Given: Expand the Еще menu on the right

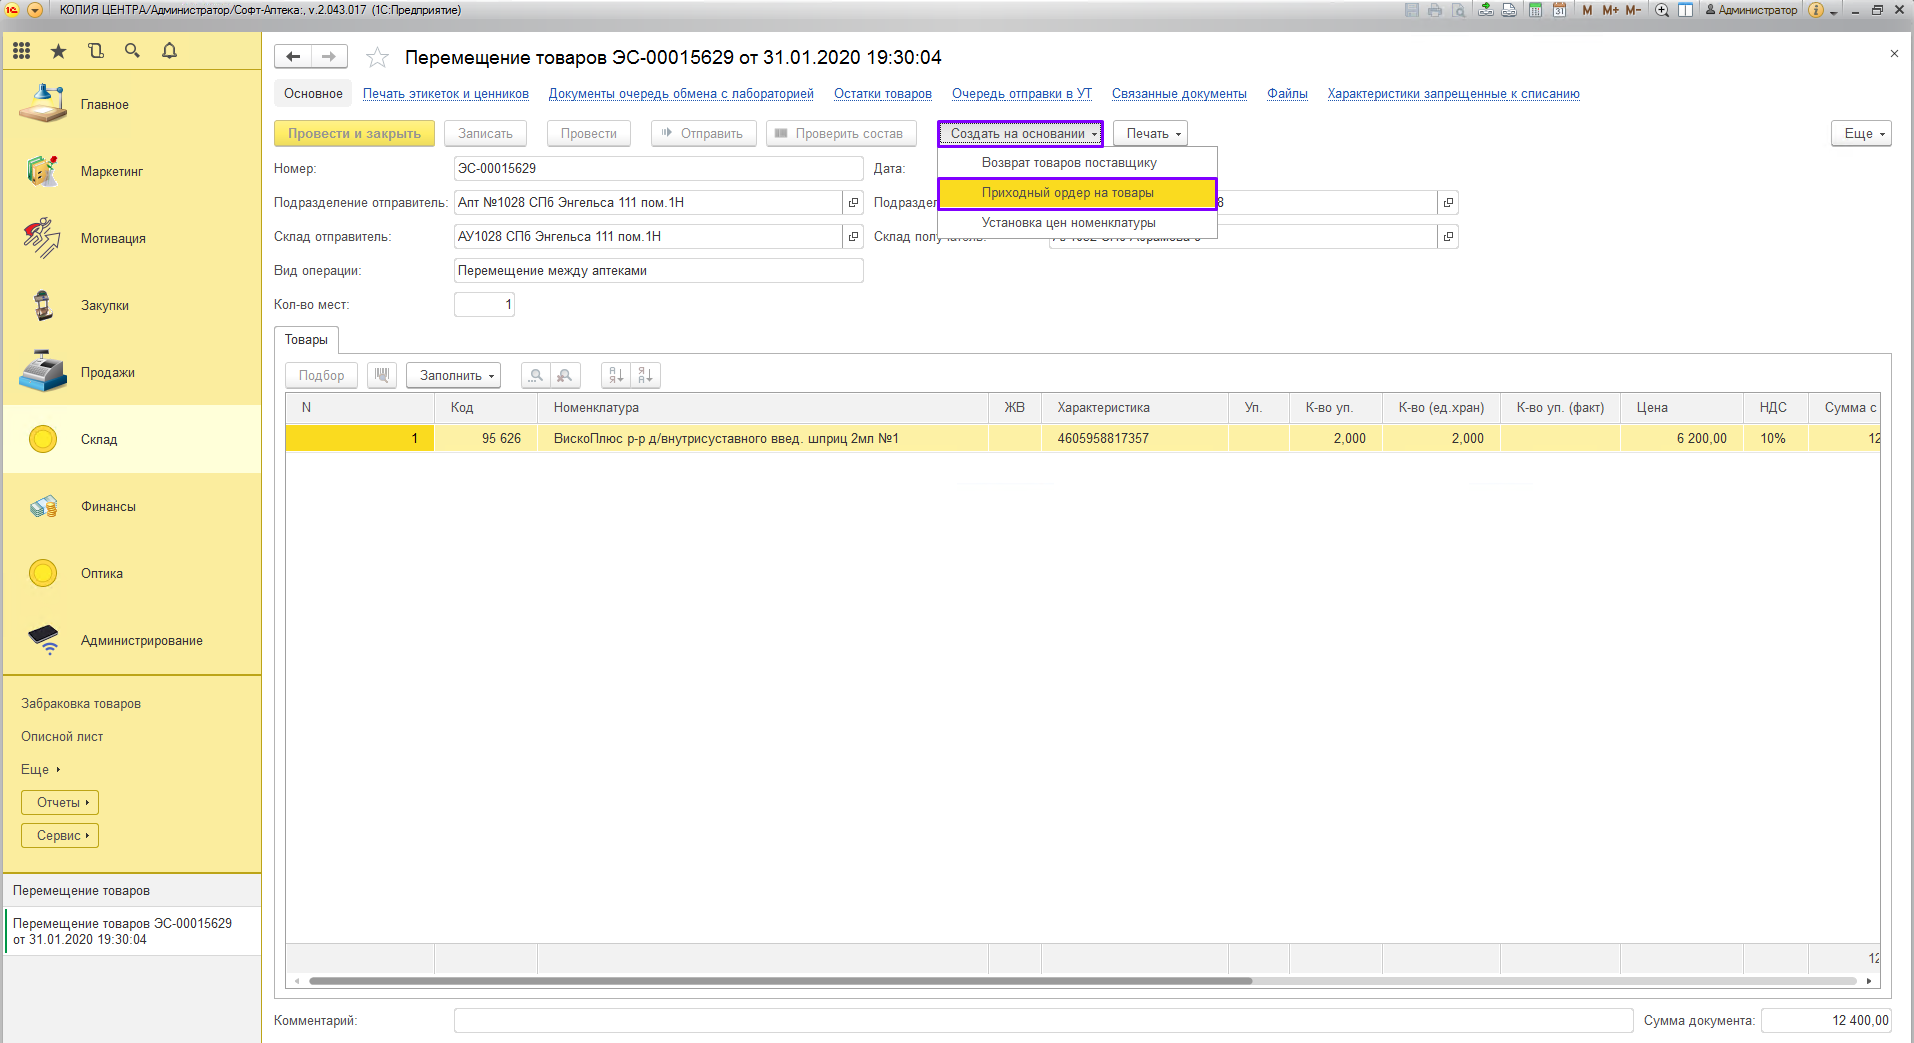Looking at the screenshot, I should pos(1861,133).
